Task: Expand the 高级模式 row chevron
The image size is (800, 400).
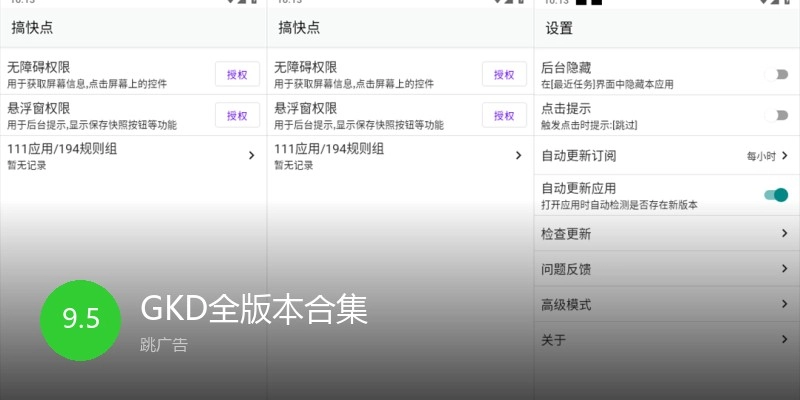Action: point(785,304)
